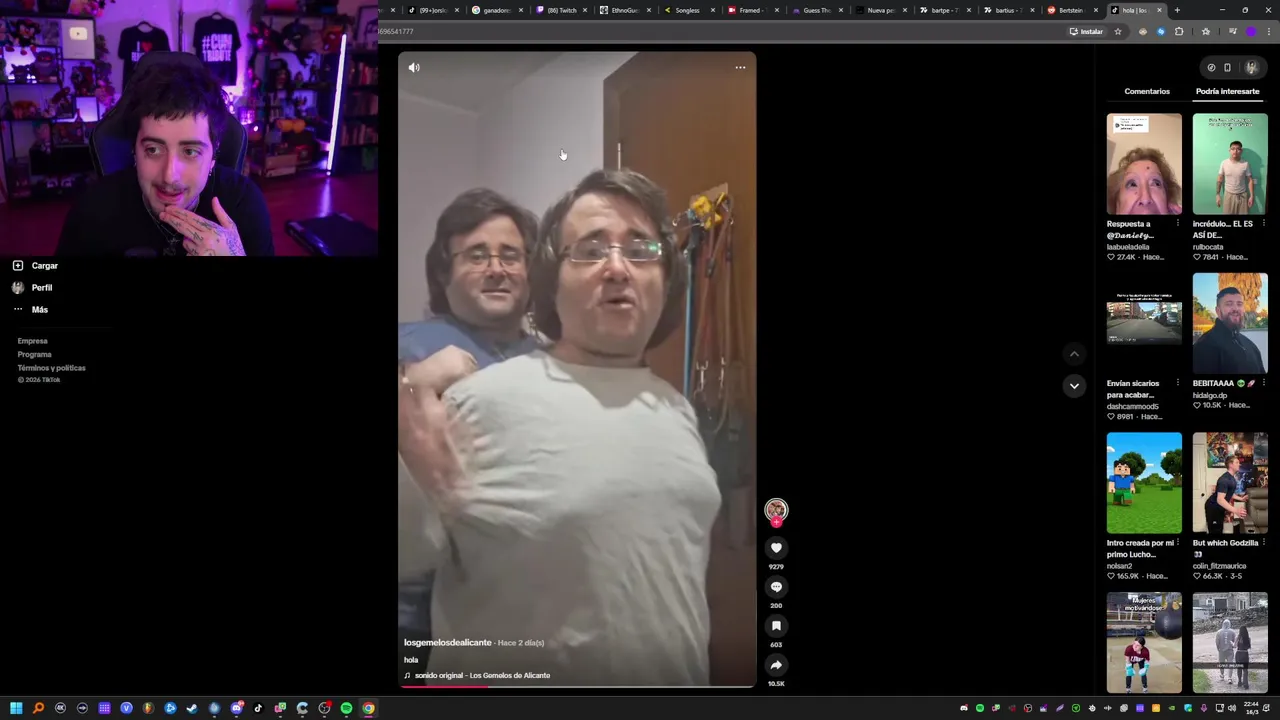1280x720 pixels.
Task: Click the video progress bar
Action: tap(576, 686)
